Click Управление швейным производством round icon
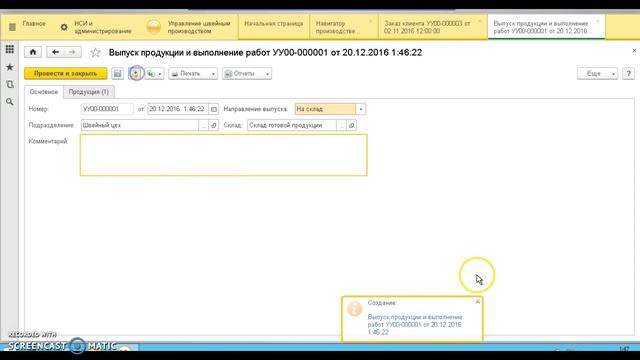Viewport: 640px width, 360px height. [x=154, y=27]
